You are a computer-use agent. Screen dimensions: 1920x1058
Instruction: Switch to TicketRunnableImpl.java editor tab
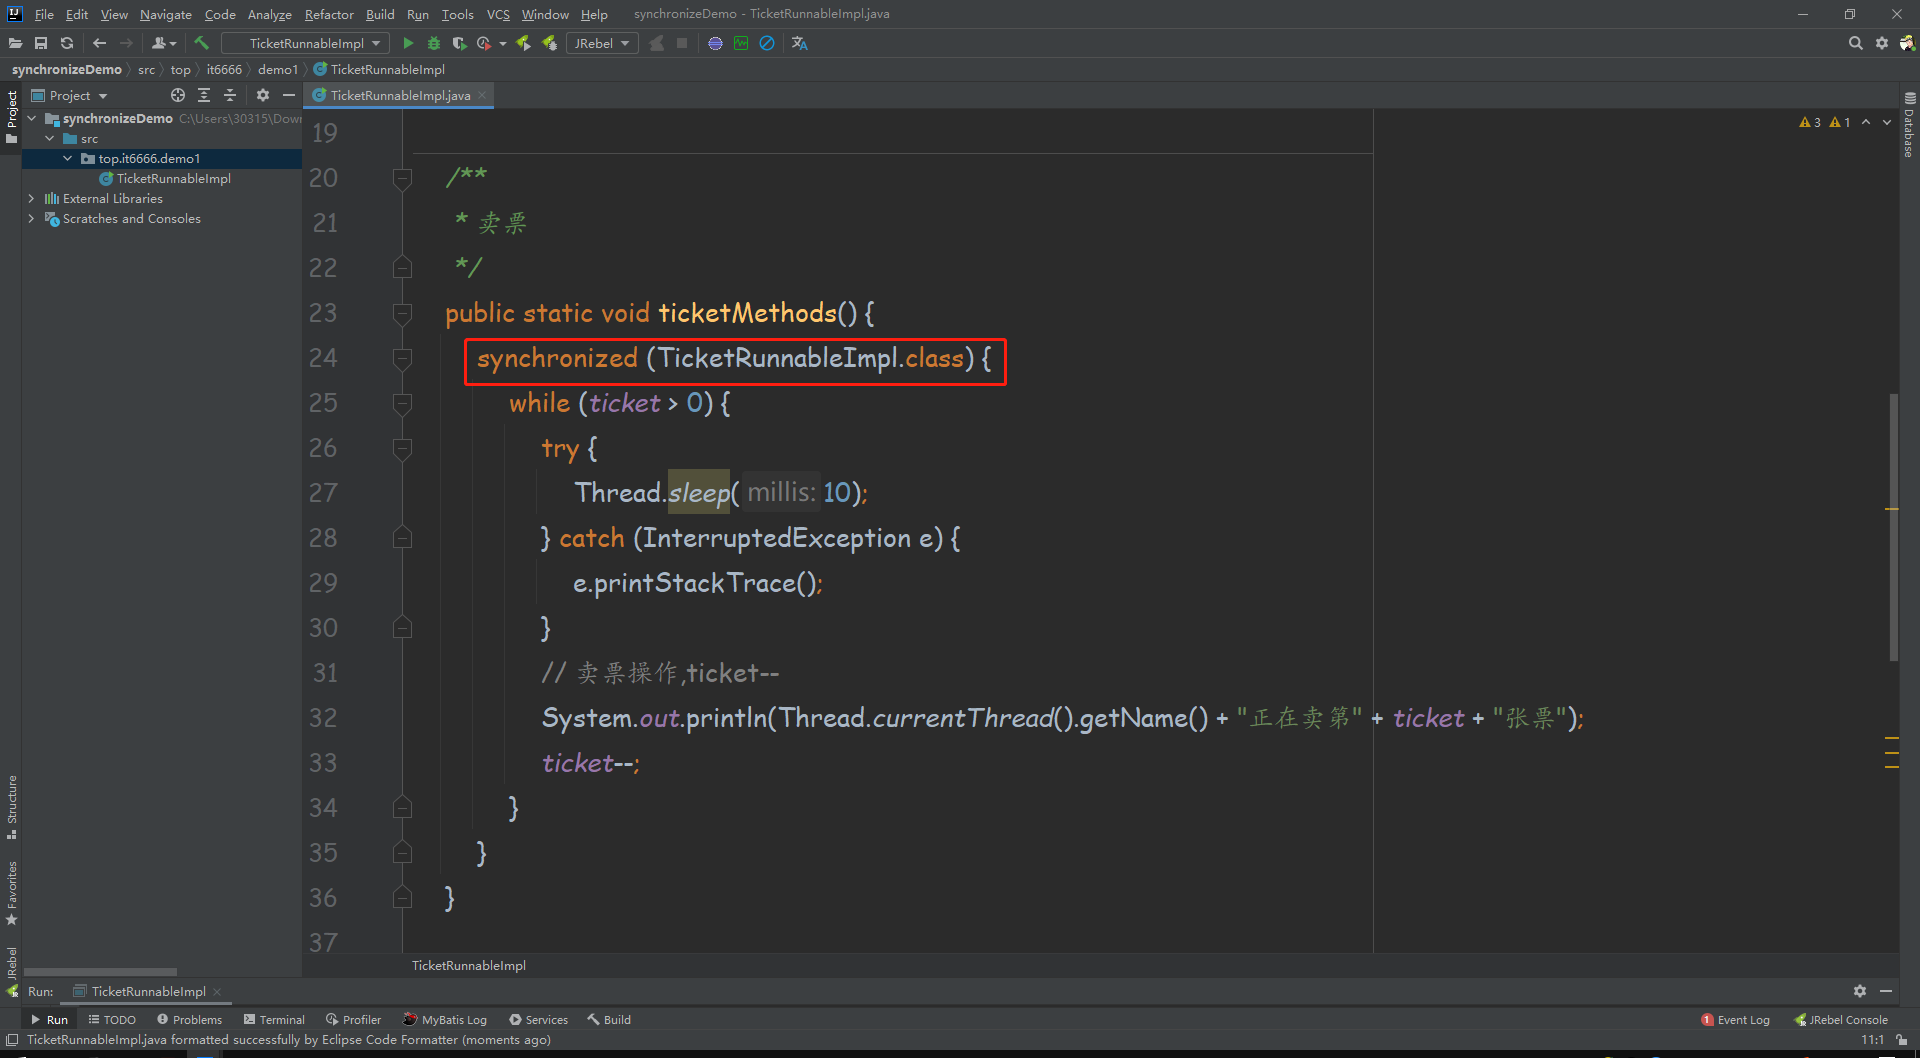399,95
